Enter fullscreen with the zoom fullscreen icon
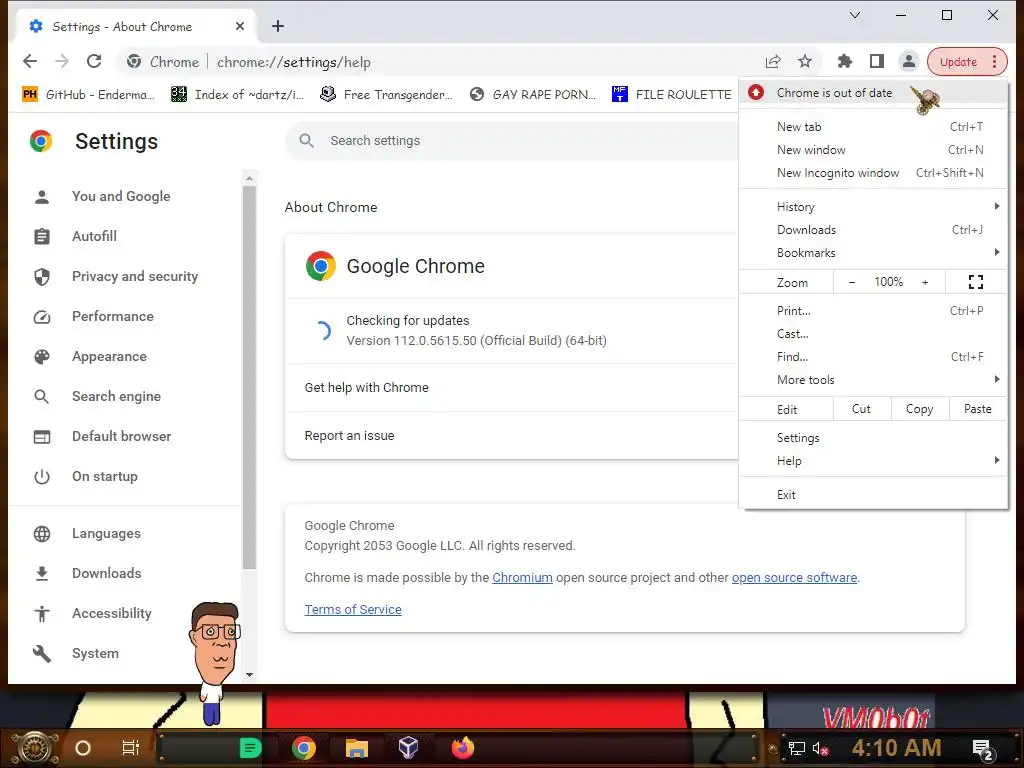Image resolution: width=1024 pixels, height=768 pixels. pyautogui.click(x=976, y=282)
